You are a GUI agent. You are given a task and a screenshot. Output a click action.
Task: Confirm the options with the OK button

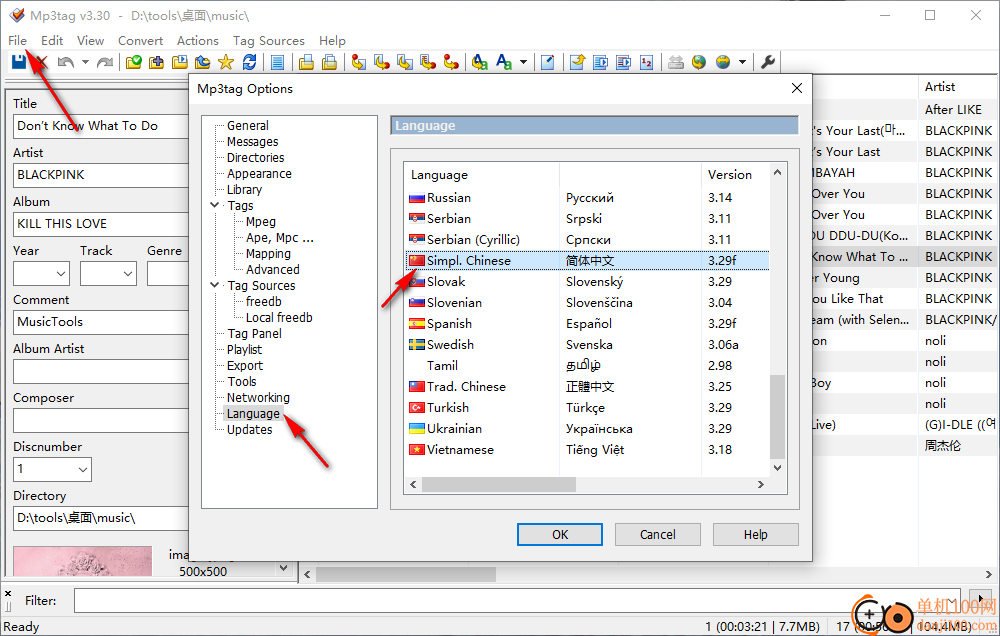560,535
